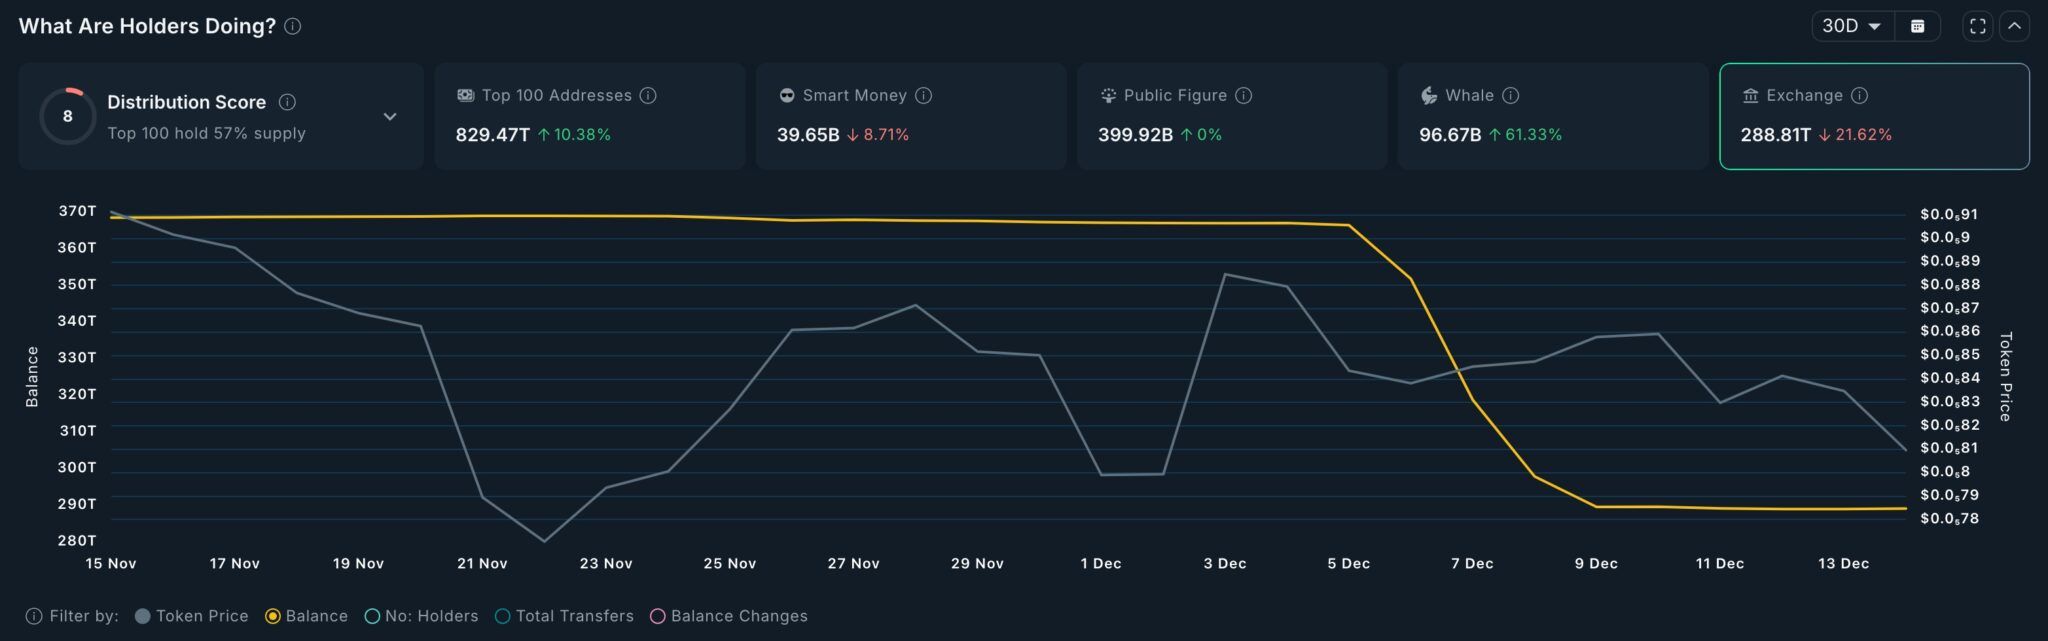Click the Top 100 Addresses banknote icon
The height and width of the screenshot is (641, 2048).
(x=465, y=95)
